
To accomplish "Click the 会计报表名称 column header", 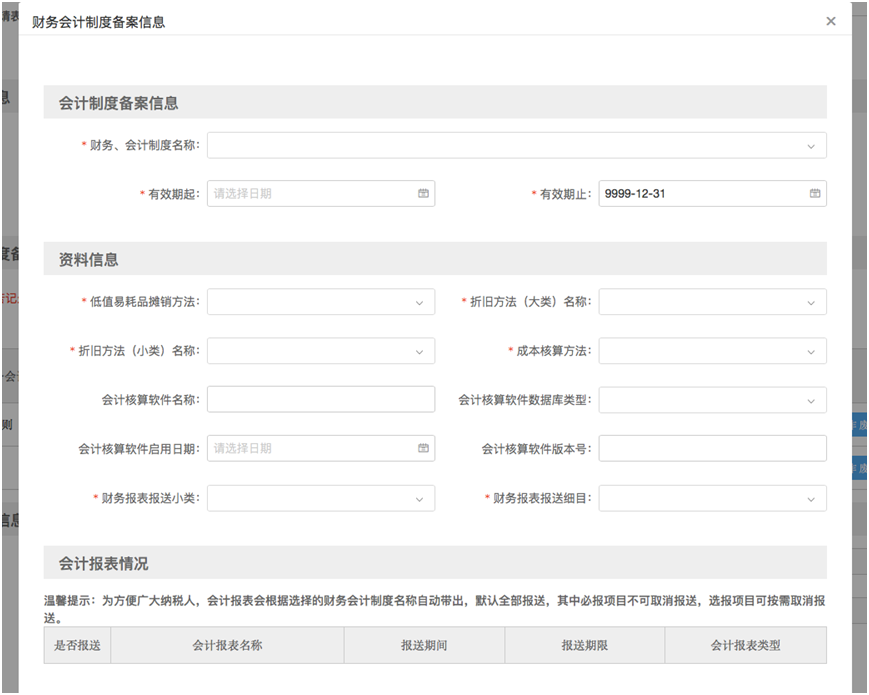I will click(x=227, y=646).
